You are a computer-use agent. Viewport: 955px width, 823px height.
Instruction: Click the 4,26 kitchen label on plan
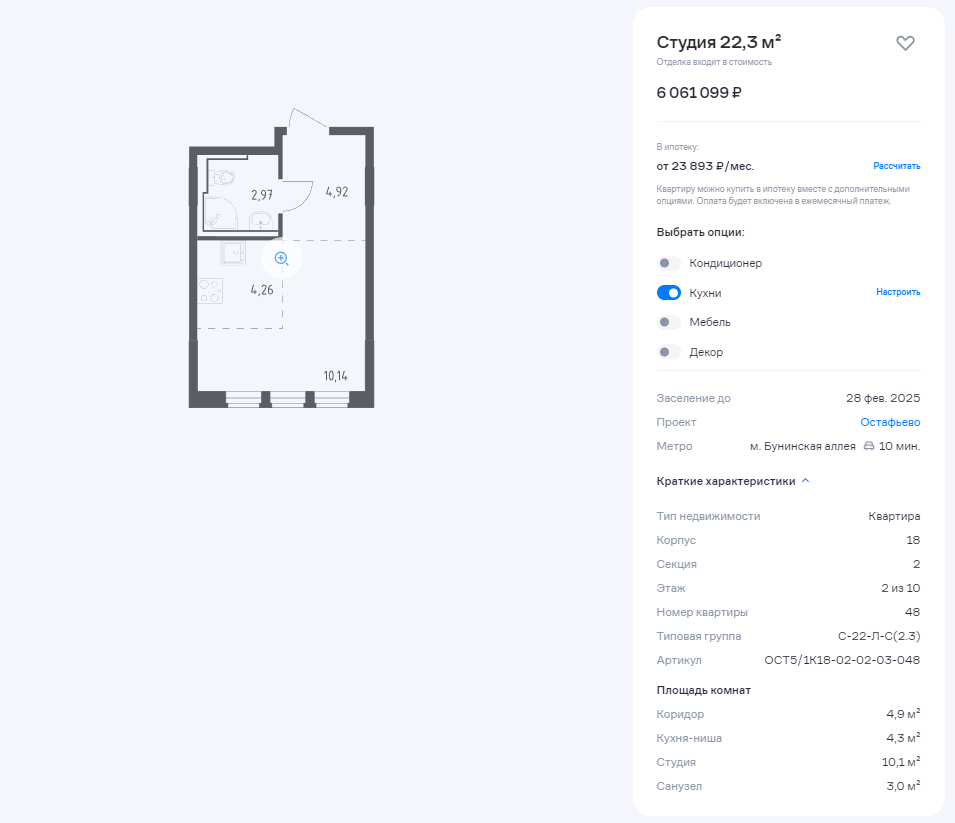[x=262, y=290]
